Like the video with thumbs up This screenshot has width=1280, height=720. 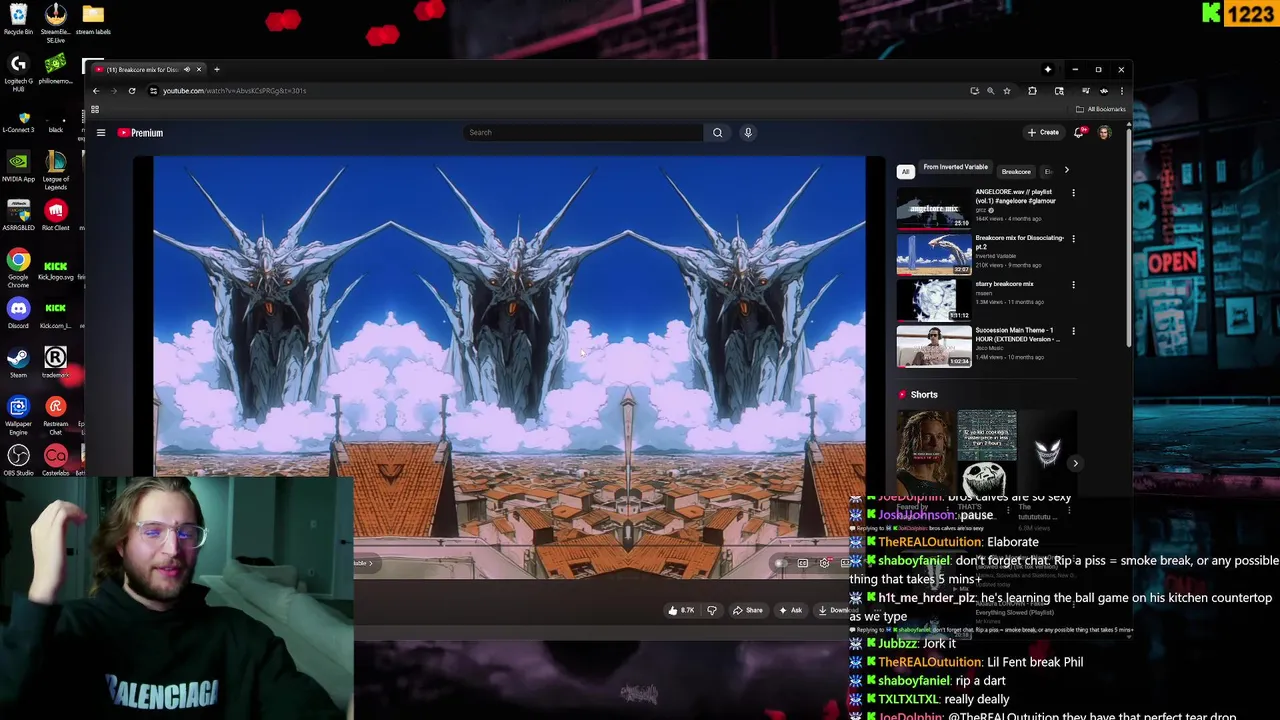click(x=682, y=610)
